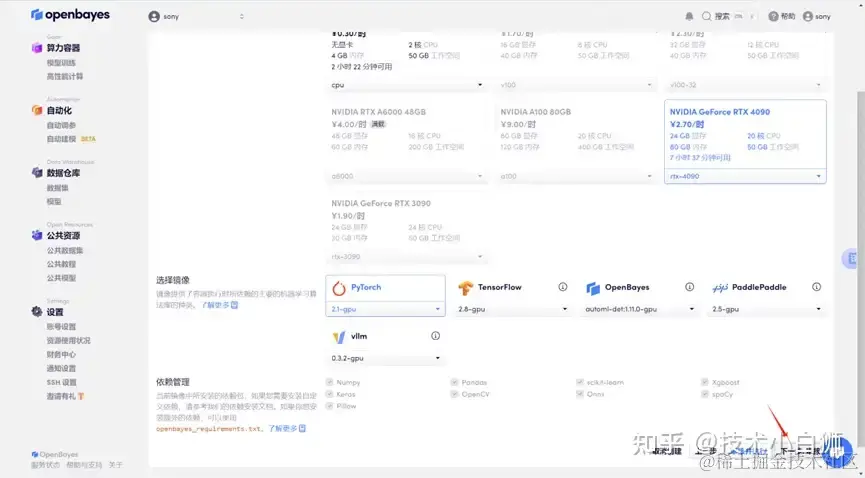Click 帮助与支持 in the footer
Viewport: 865px width, 478px height.
[x=84, y=465]
